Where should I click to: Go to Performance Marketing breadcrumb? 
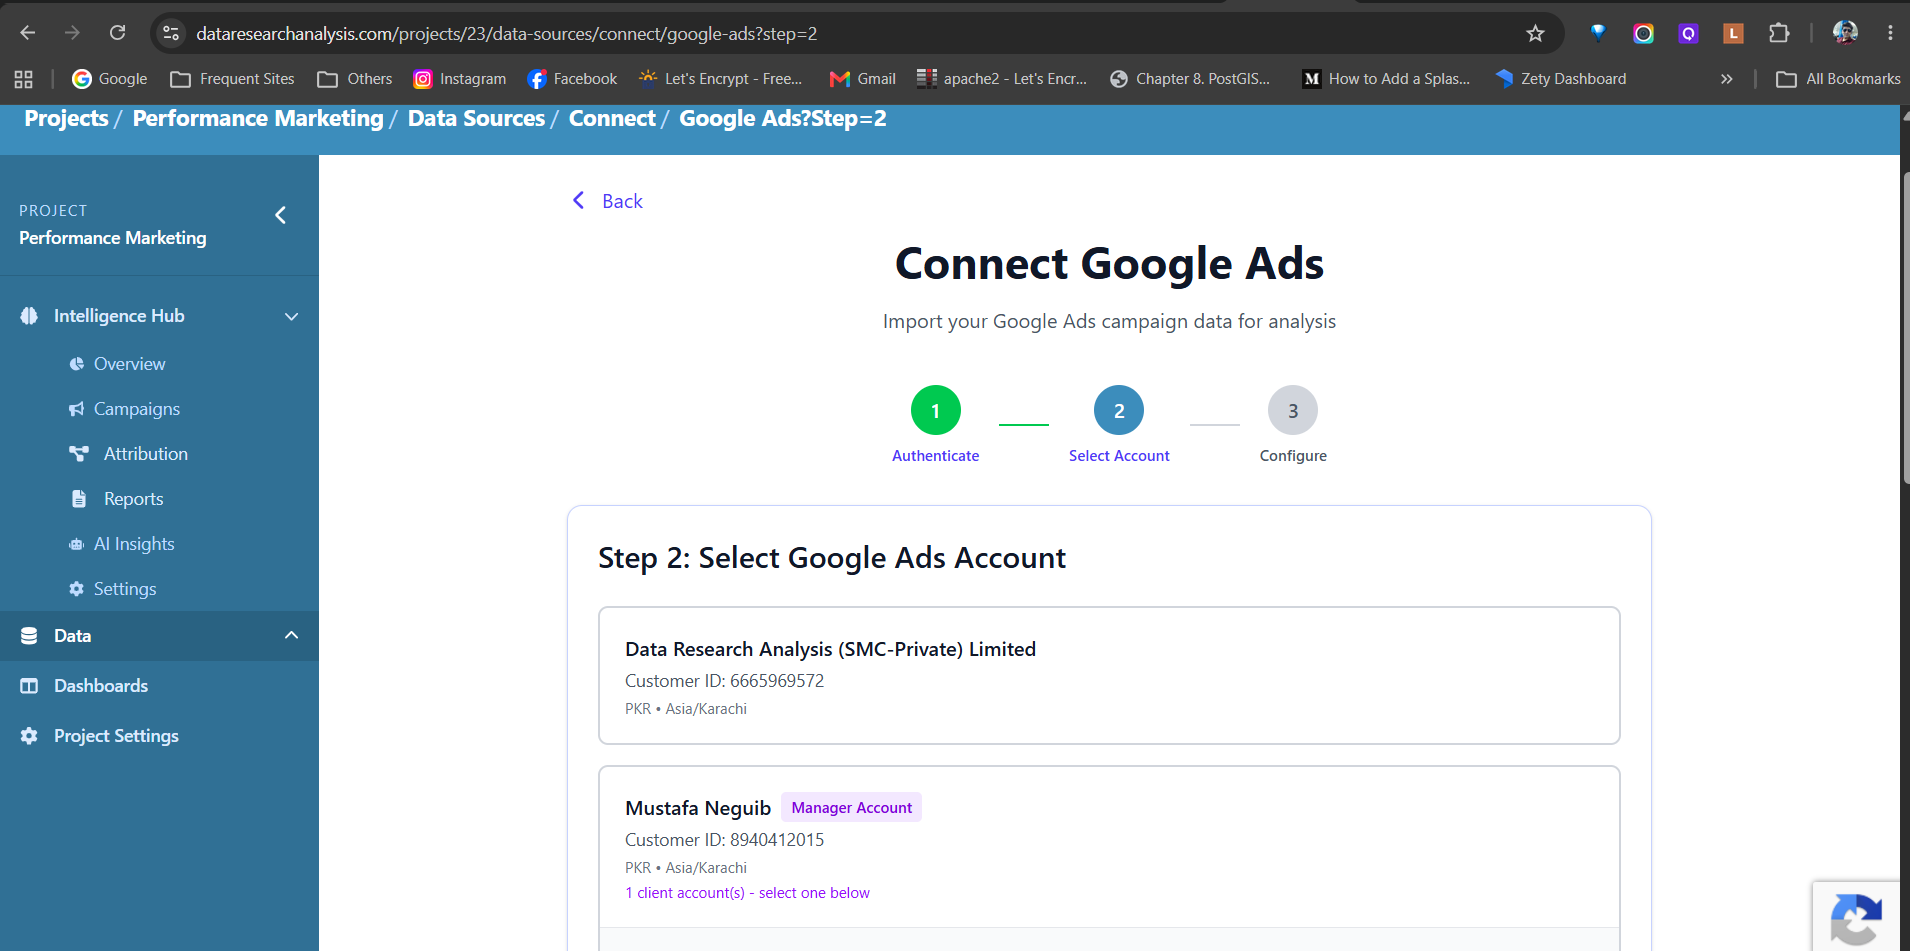(258, 118)
